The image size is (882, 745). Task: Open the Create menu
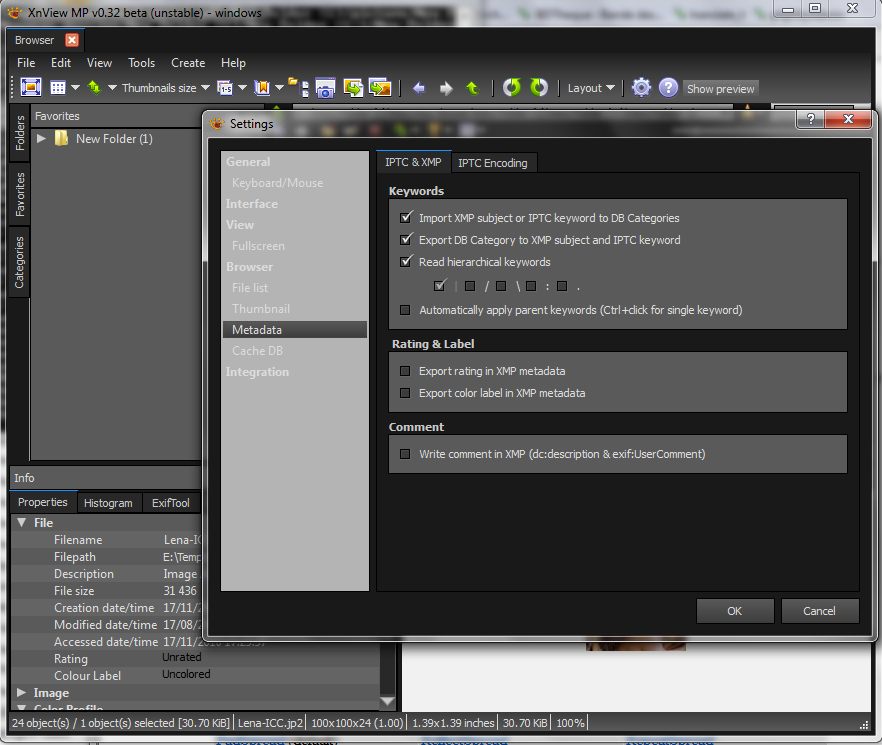point(188,62)
